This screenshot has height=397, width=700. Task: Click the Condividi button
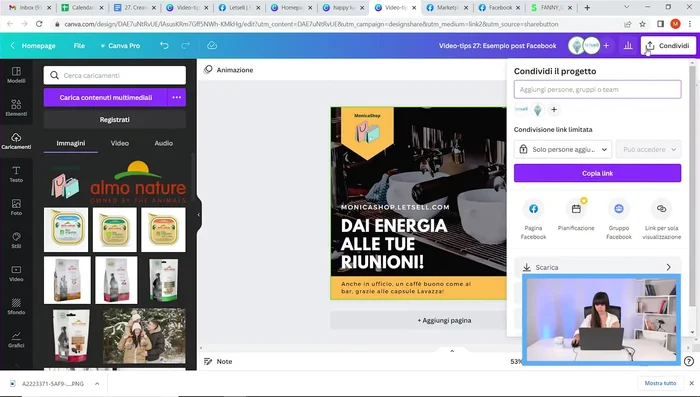(668, 46)
